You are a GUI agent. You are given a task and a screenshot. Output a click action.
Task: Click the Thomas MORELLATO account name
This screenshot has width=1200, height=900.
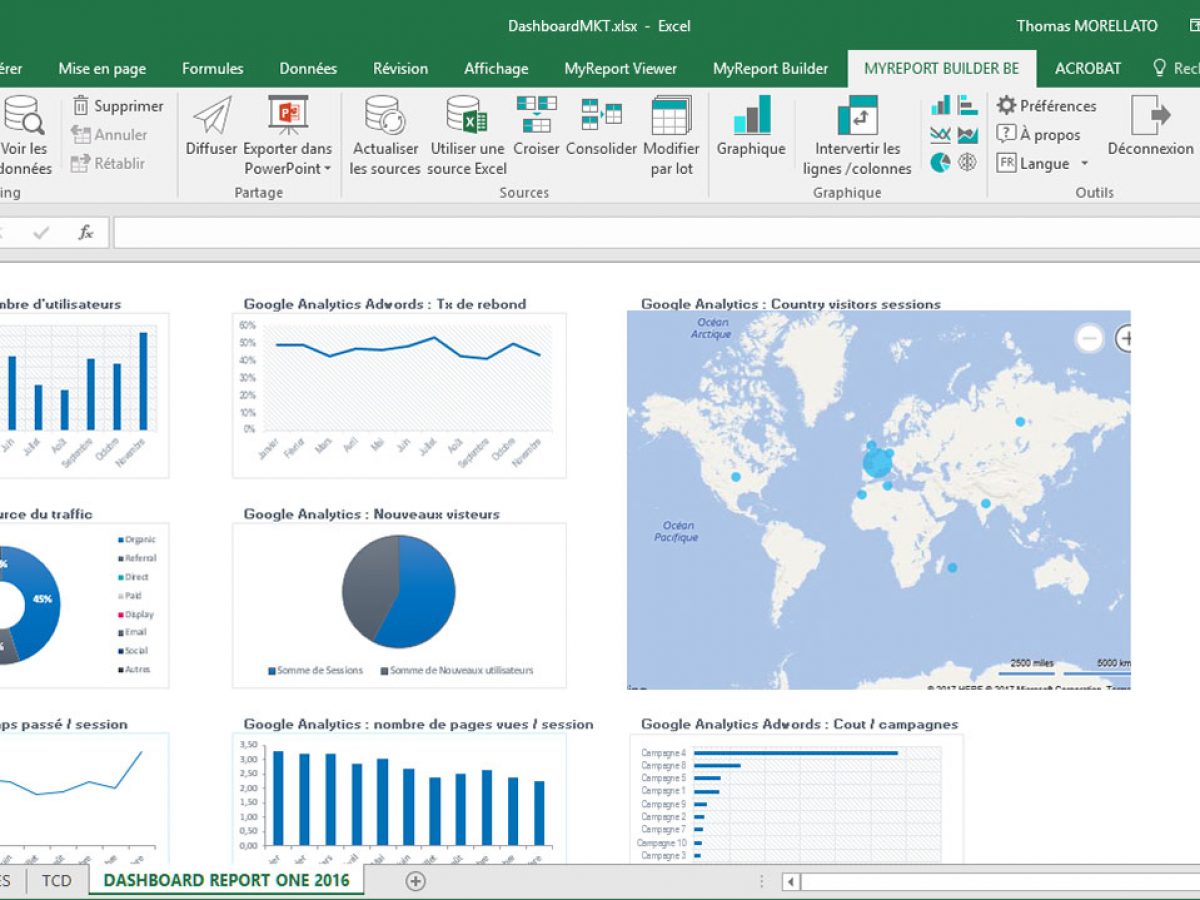click(x=1087, y=26)
